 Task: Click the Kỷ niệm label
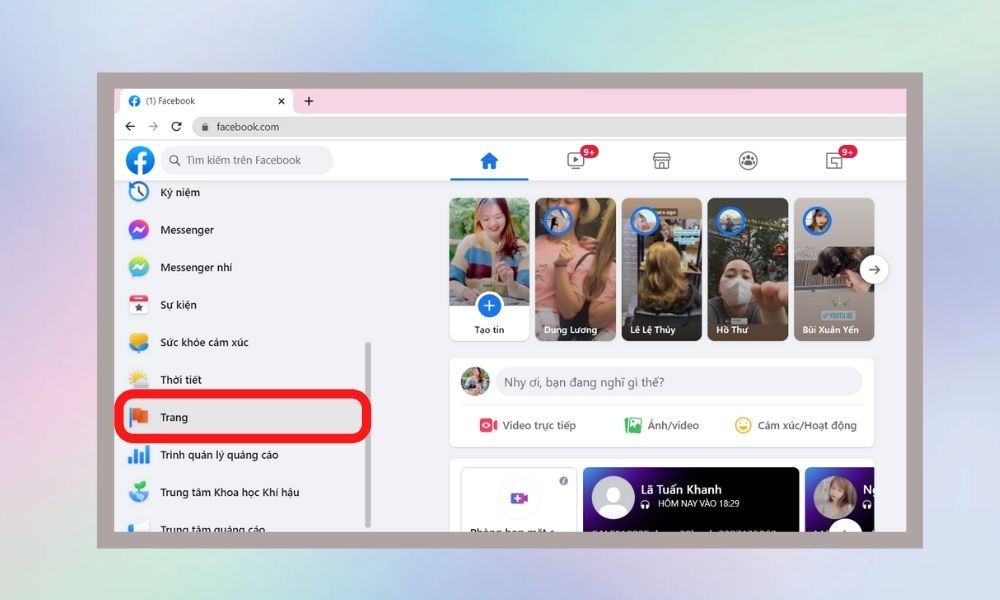coord(180,193)
